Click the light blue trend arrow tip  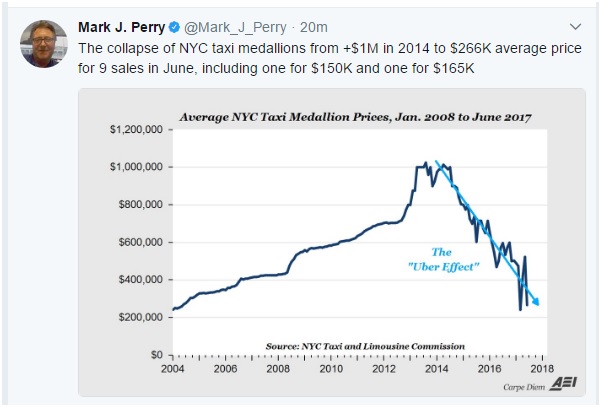(539, 303)
